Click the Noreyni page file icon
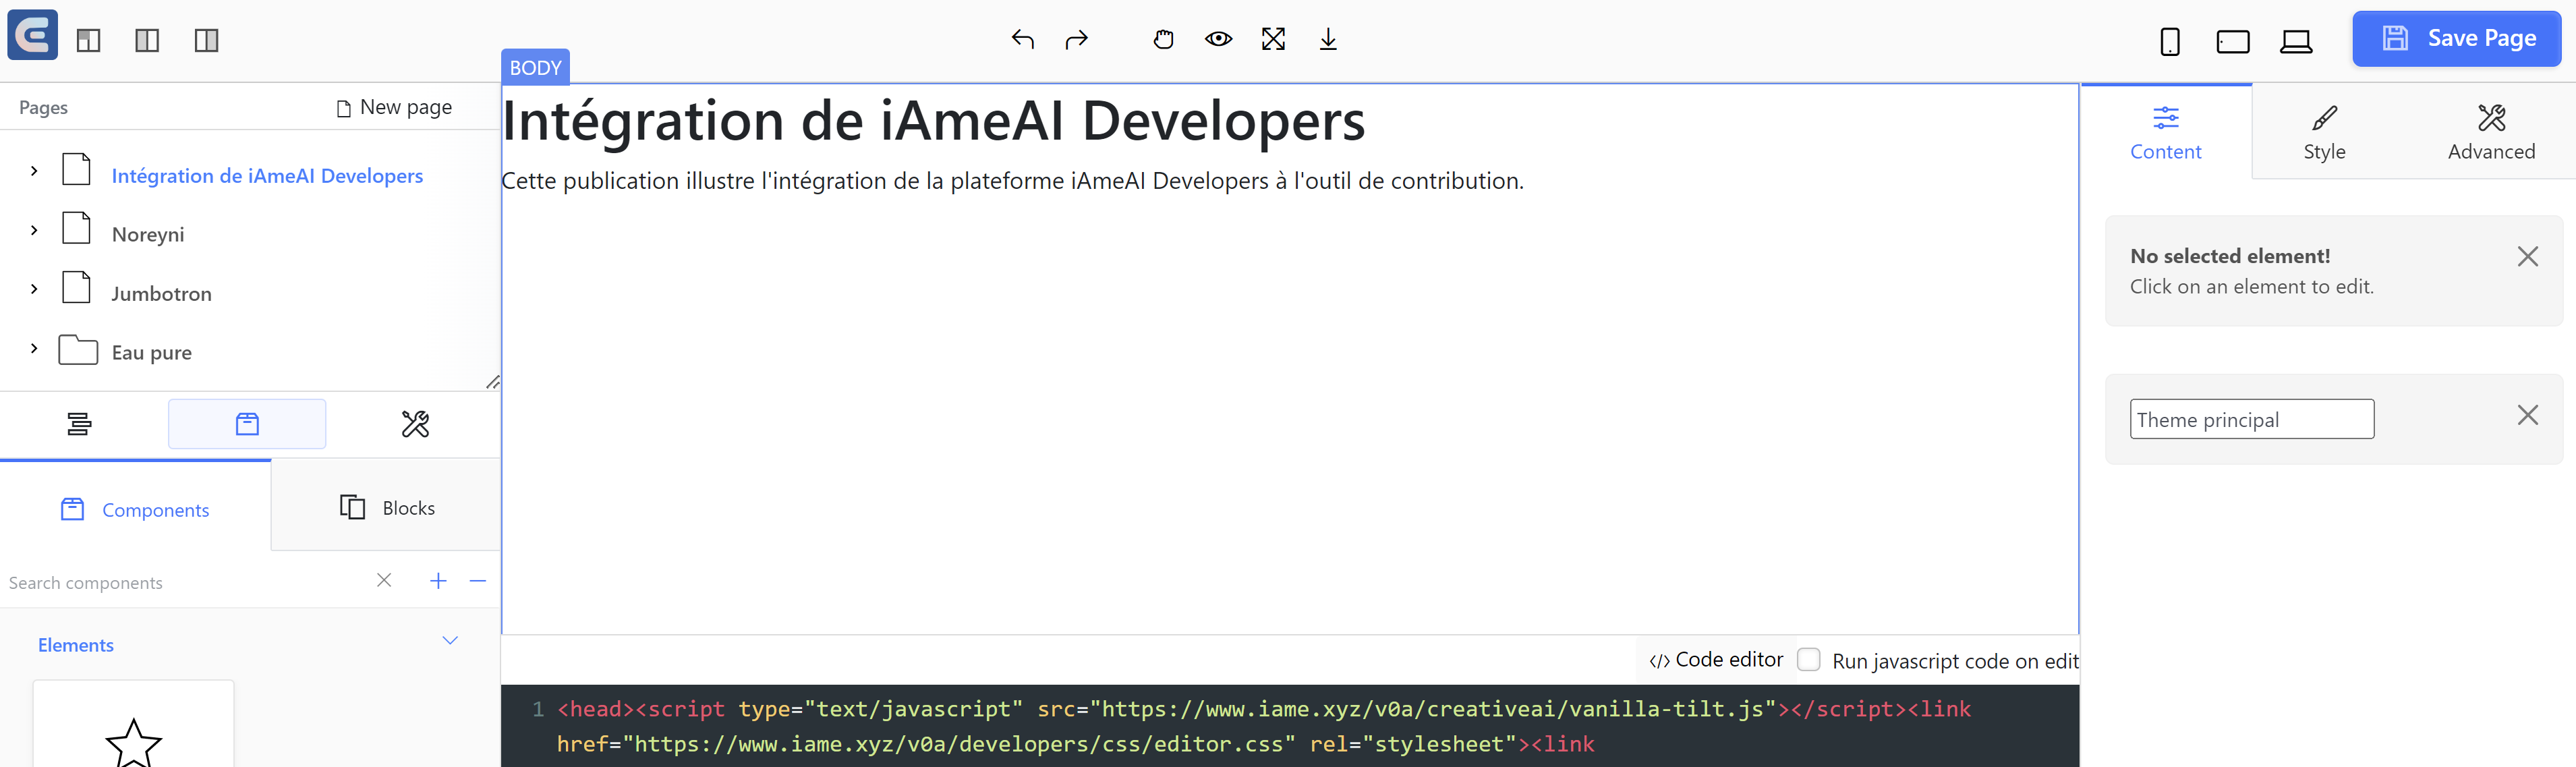The image size is (2576, 767). [x=77, y=228]
